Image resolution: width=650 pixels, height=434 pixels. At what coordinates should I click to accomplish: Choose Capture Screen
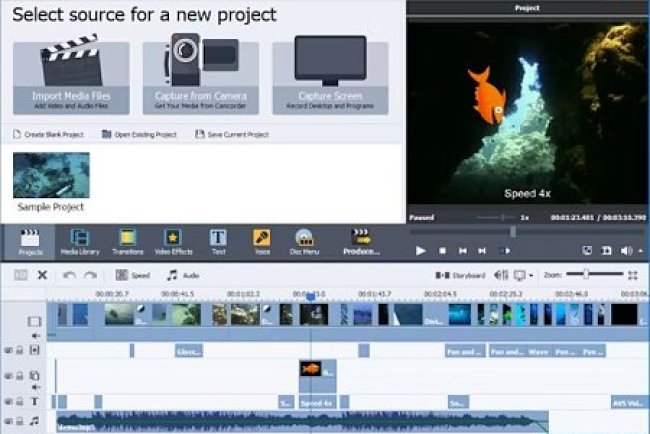coord(330,78)
